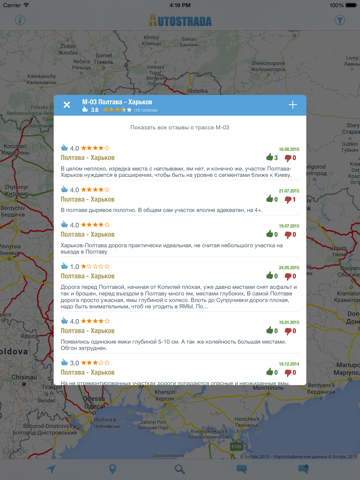
Task: Tap the review text starting "Появились одиночные ямки"
Action: (x=173, y=345)
